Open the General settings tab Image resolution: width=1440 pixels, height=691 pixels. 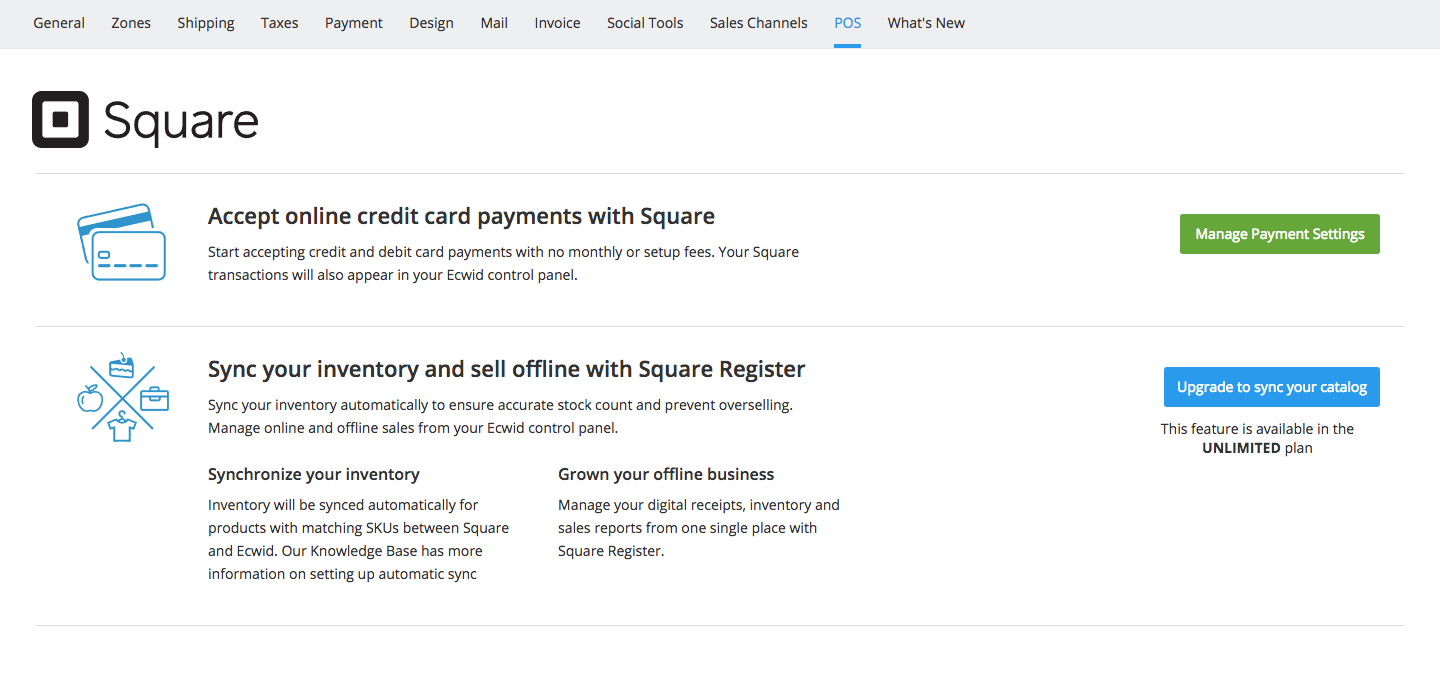click(x=59, y=23)
